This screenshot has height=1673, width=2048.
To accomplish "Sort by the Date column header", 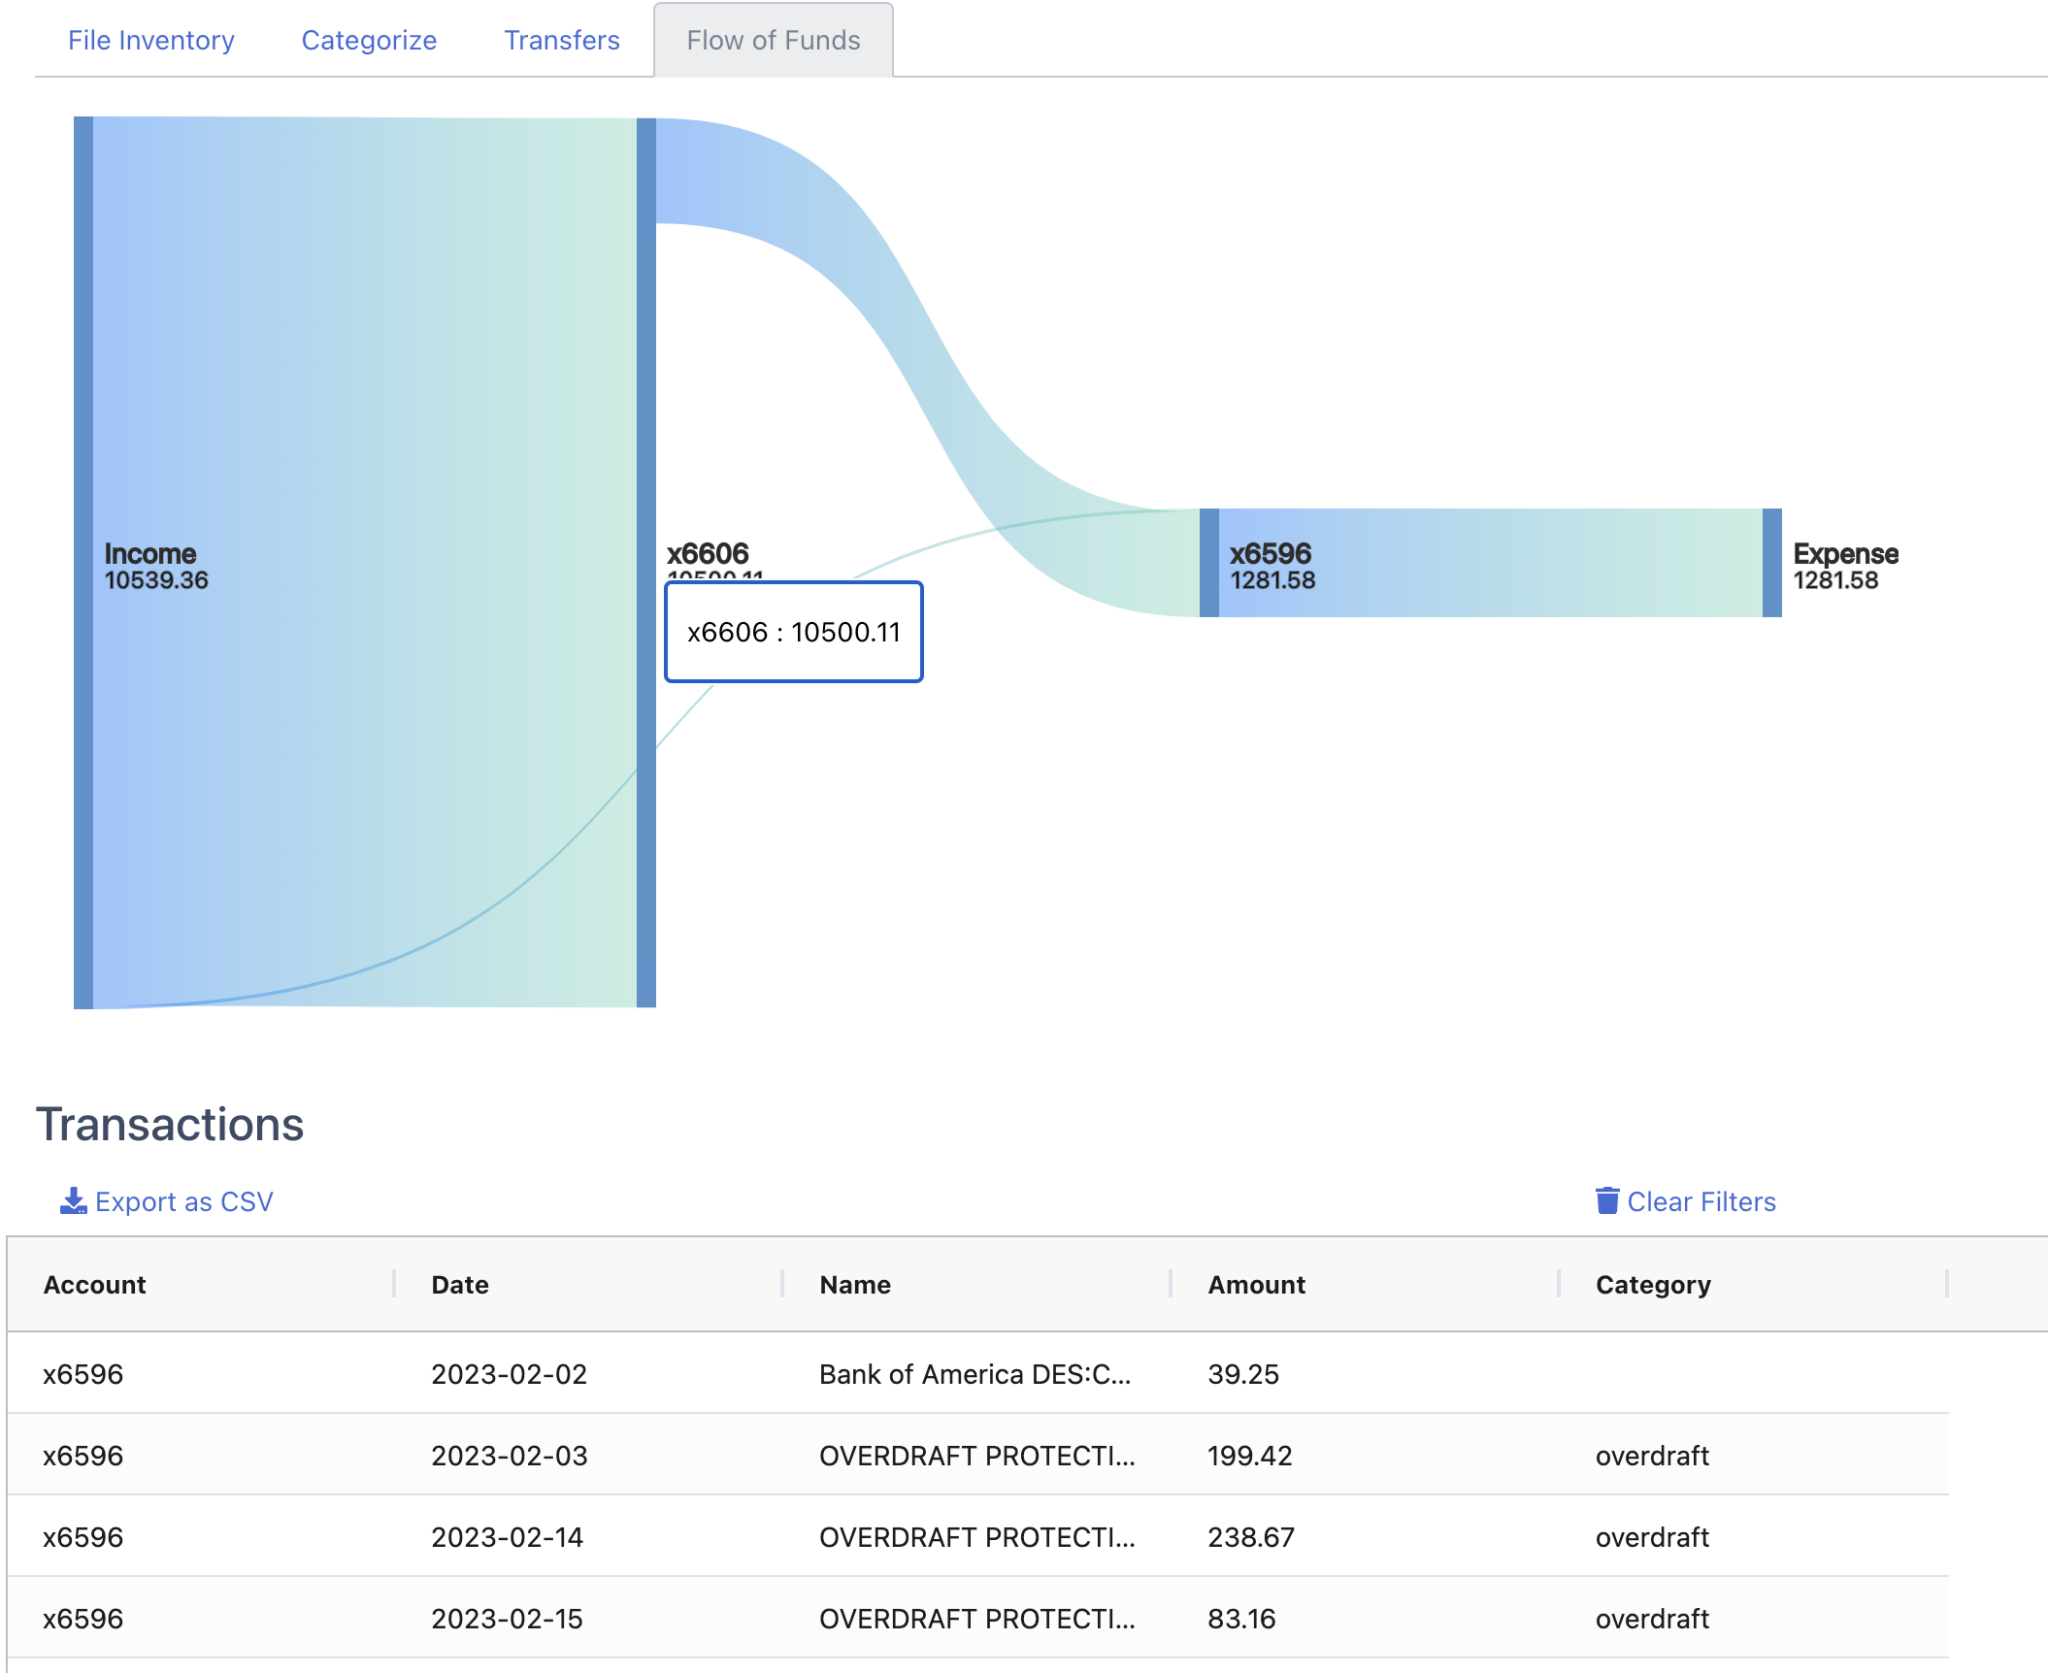I will (460, 1284).
